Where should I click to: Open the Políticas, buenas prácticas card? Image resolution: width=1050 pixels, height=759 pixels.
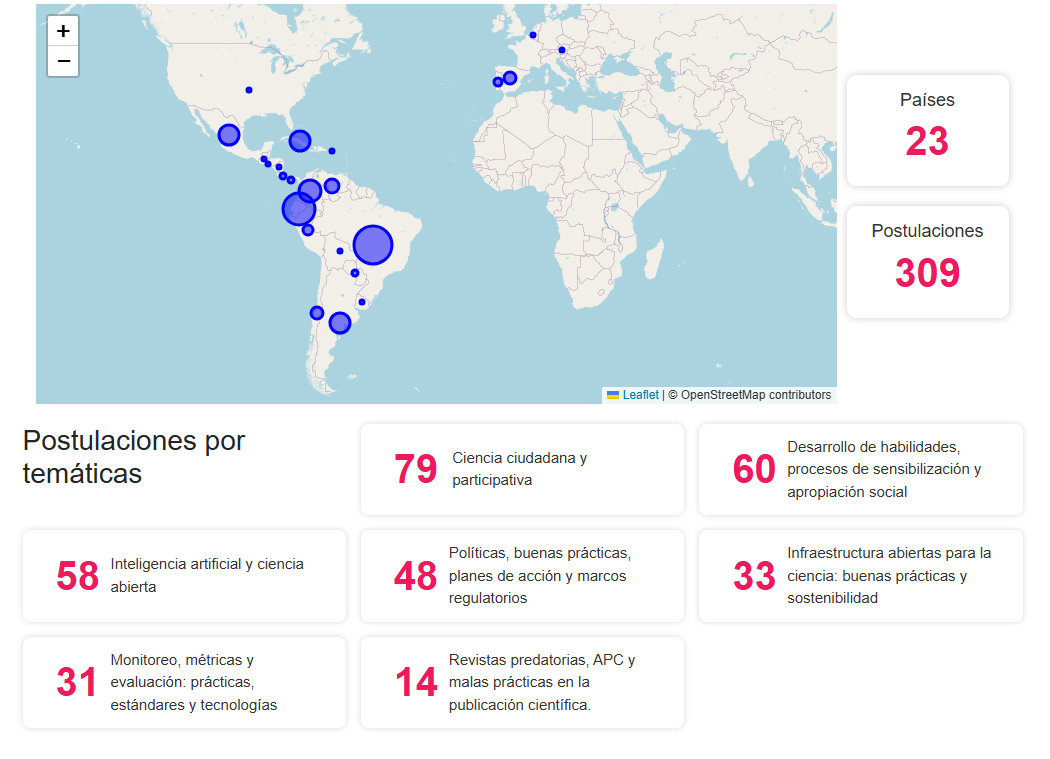(522, 576)
